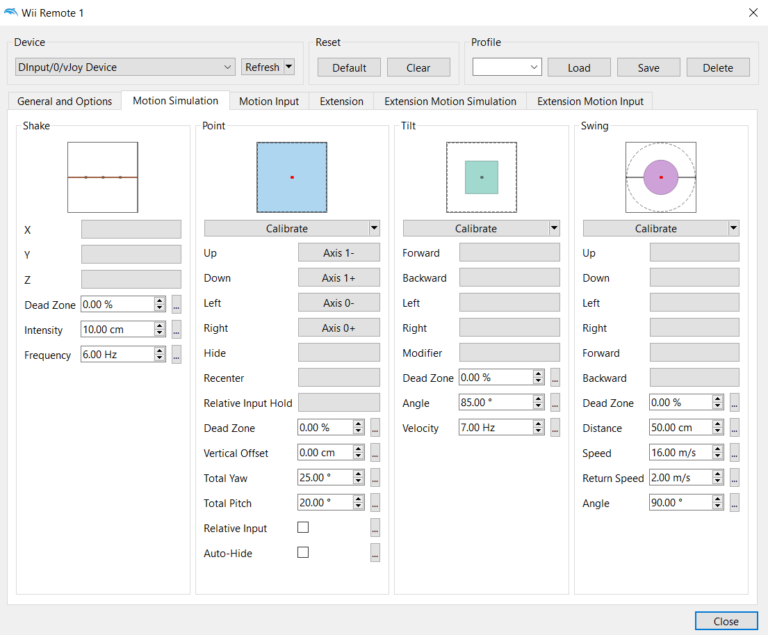This screenshot has width=768, height=635.
Task: Click the Point Left mapping Axis 0-
Action: 338,303
